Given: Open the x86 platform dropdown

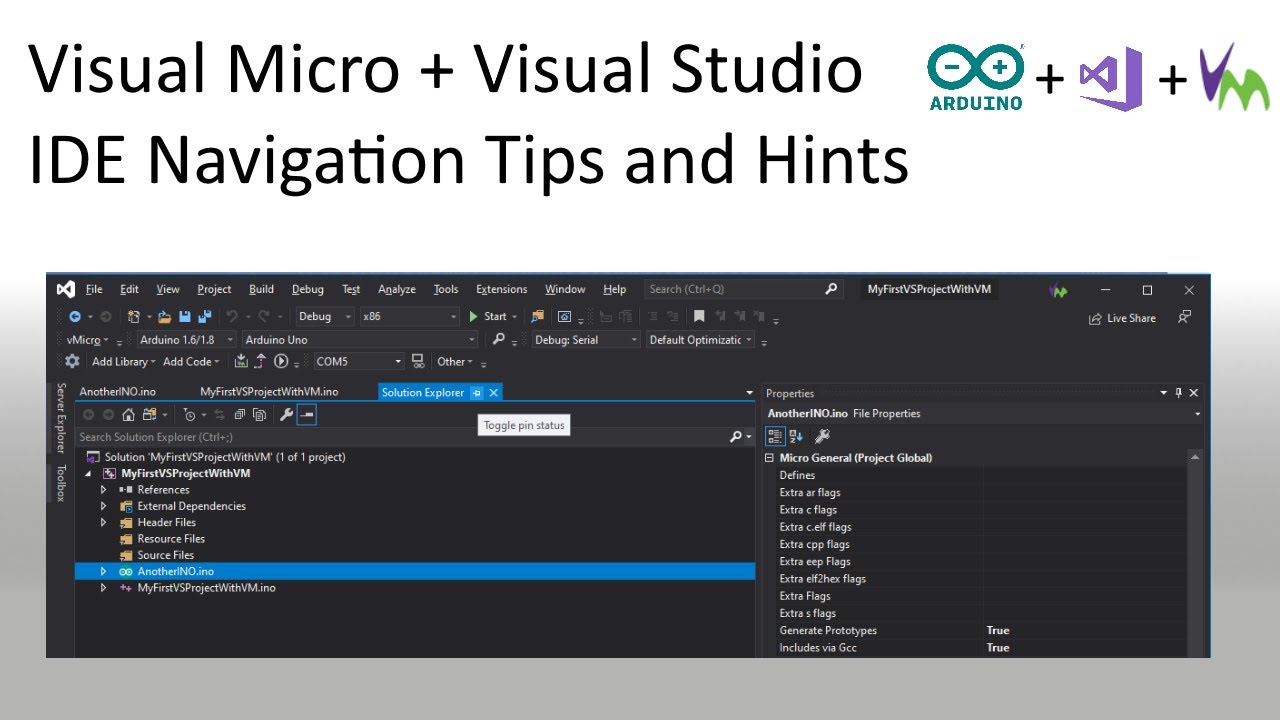Looking at the screenshot, I should coord(409,316).
